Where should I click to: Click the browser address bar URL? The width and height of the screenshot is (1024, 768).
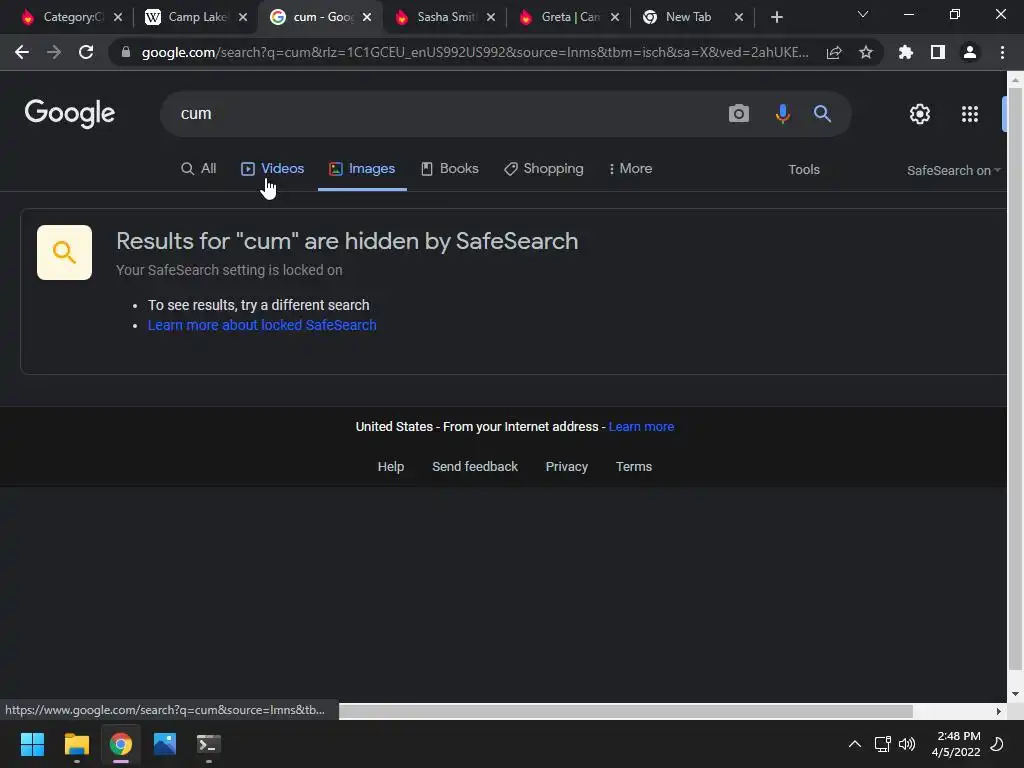[x=475, y=52]
